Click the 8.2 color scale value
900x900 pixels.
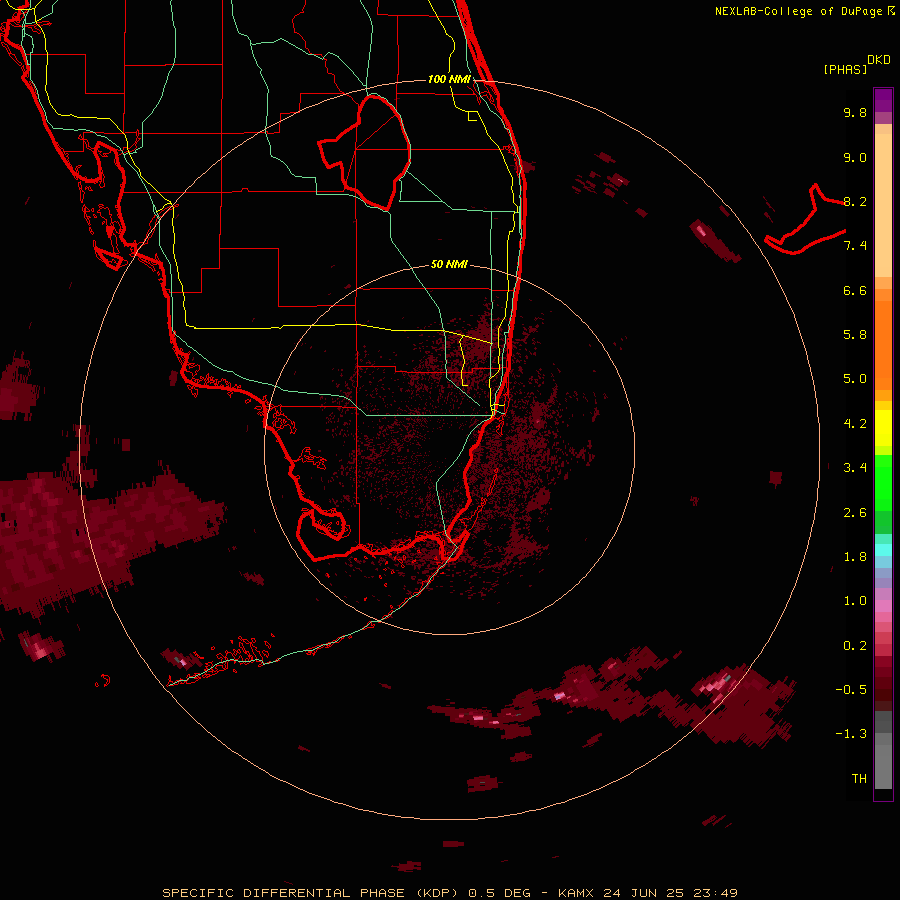[855, 201]
